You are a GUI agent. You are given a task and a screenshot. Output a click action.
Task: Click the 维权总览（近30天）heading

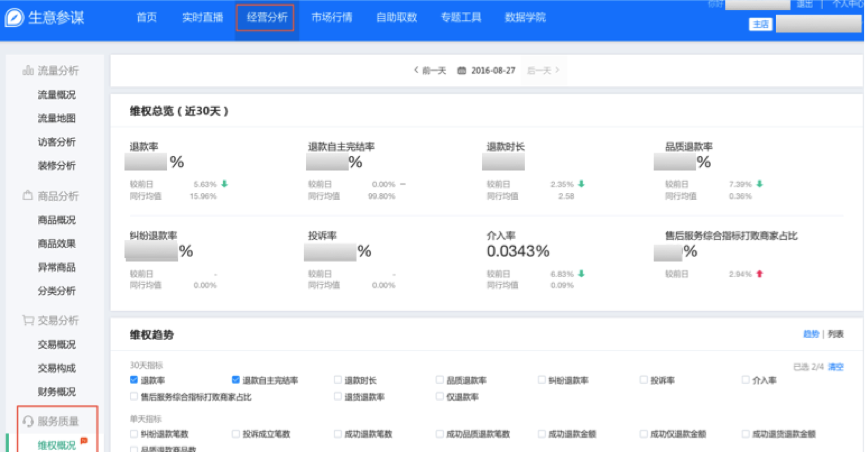tap(179, 111)
